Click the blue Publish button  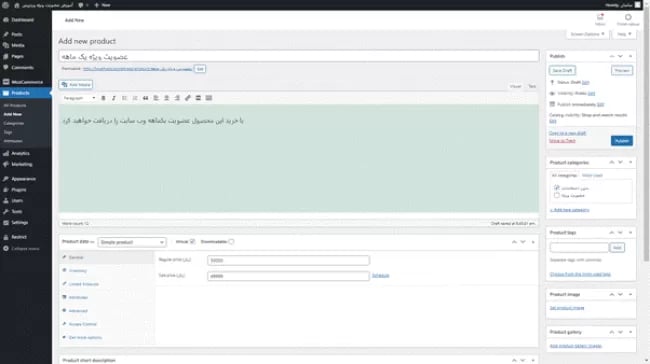[621, 141]
